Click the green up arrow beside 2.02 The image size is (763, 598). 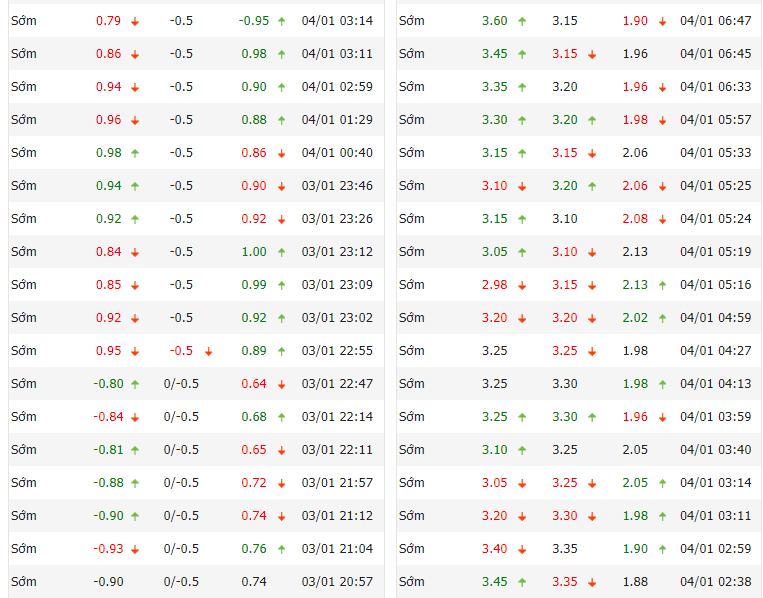(x=662, y=318)
